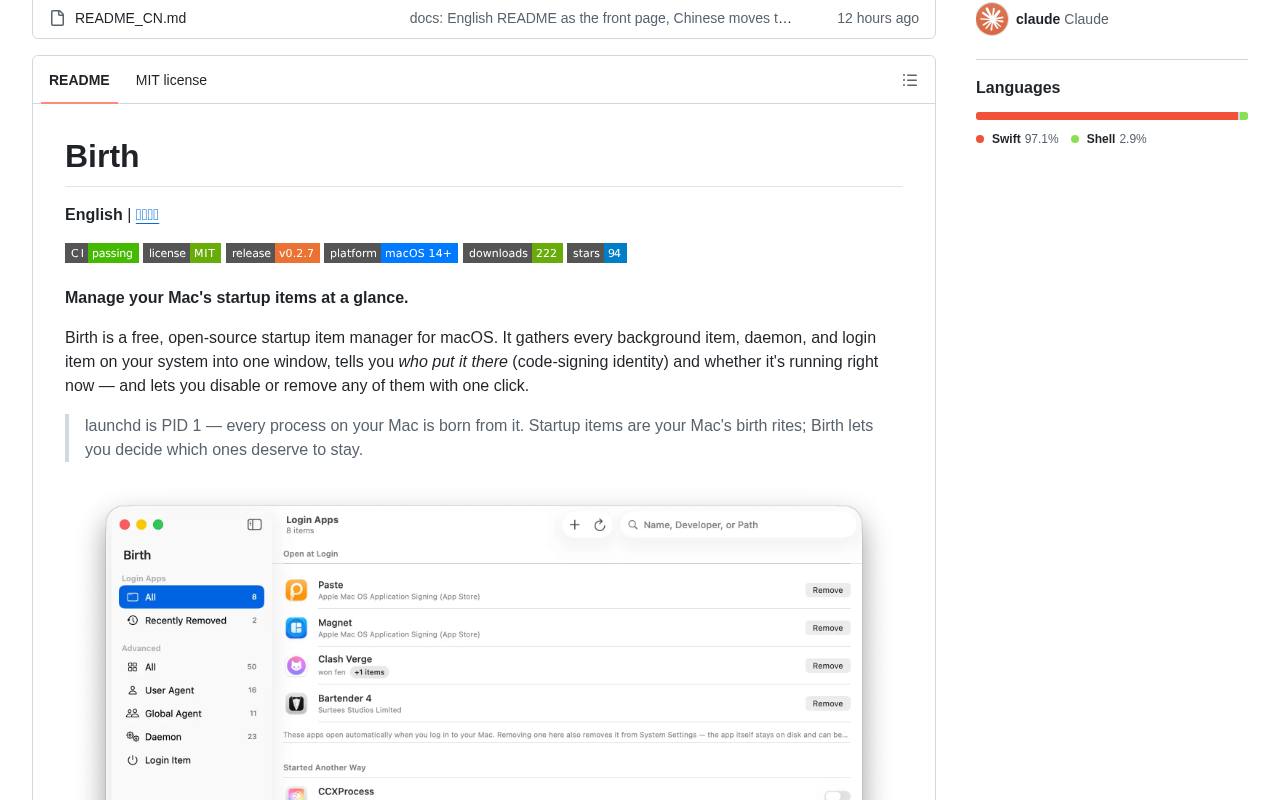The image size is (1280, 800).
Task: Click the claude contributor avatar
Action: 992,19
